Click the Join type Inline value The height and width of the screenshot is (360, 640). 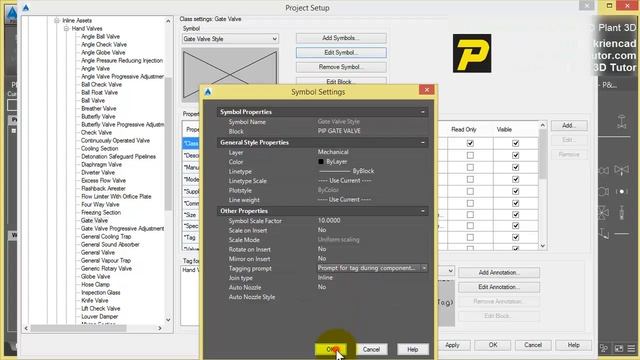325,278
